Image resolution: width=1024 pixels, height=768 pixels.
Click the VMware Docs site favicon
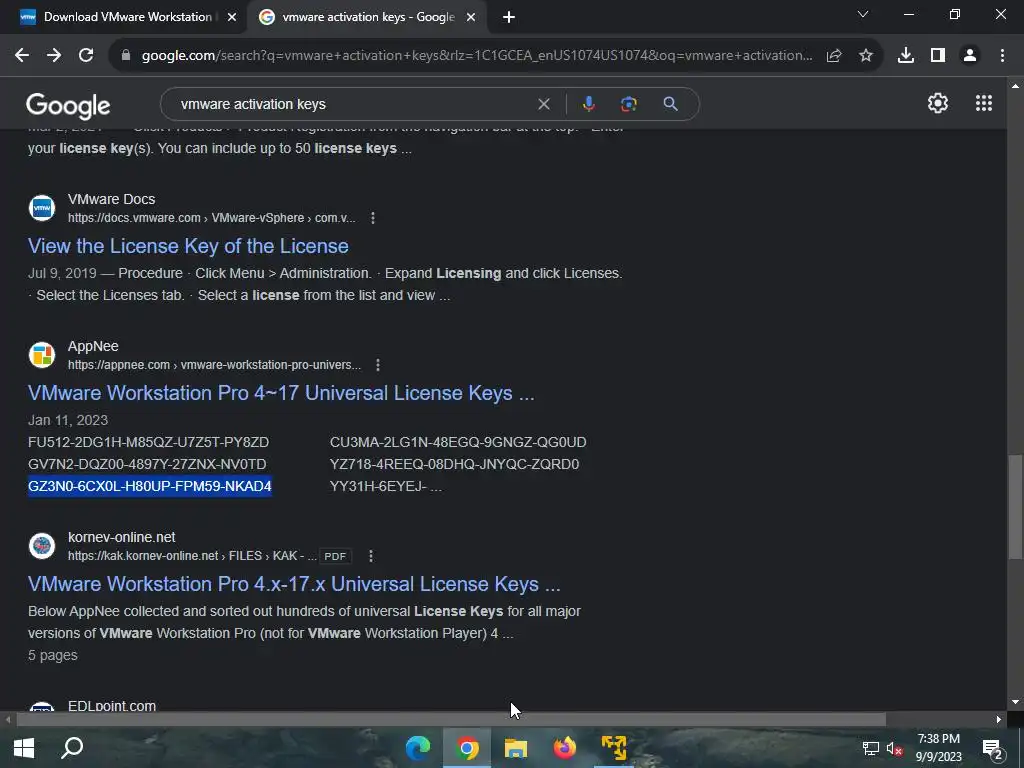[42, 208]
